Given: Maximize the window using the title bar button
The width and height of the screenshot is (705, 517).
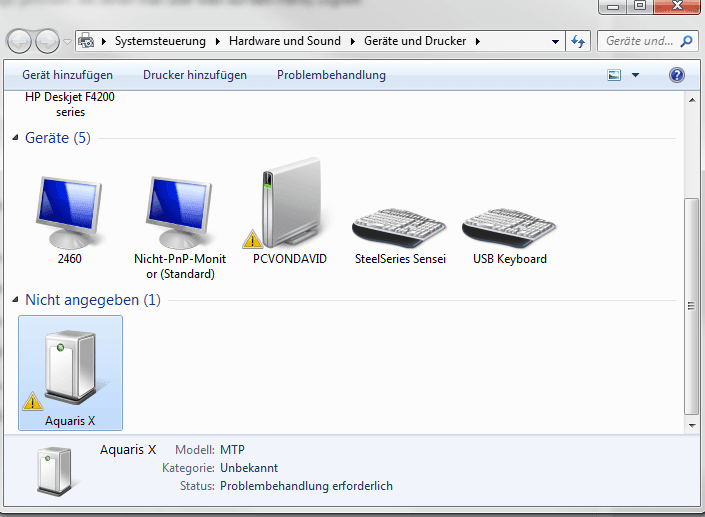Looking at the screenshot, I should click(x=640, y=6).
